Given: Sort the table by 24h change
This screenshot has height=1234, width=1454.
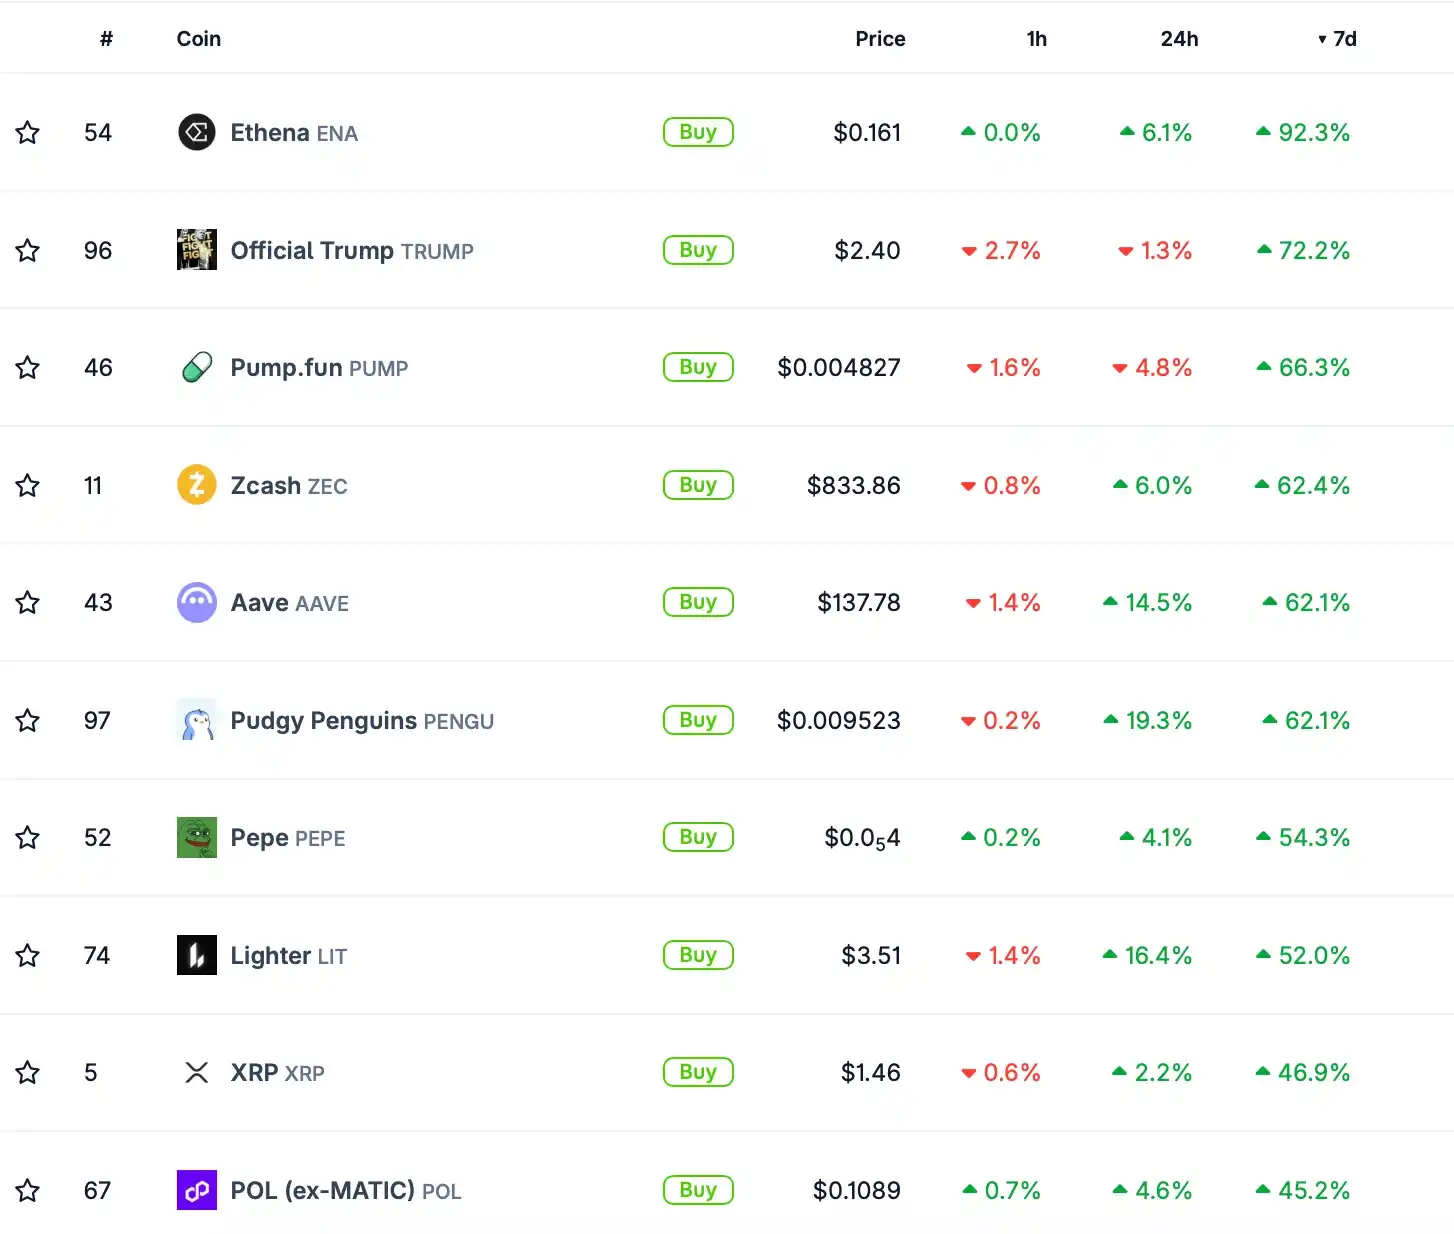Looking at the screenshot, I should pyautogui.click(x=1179, y=39).
